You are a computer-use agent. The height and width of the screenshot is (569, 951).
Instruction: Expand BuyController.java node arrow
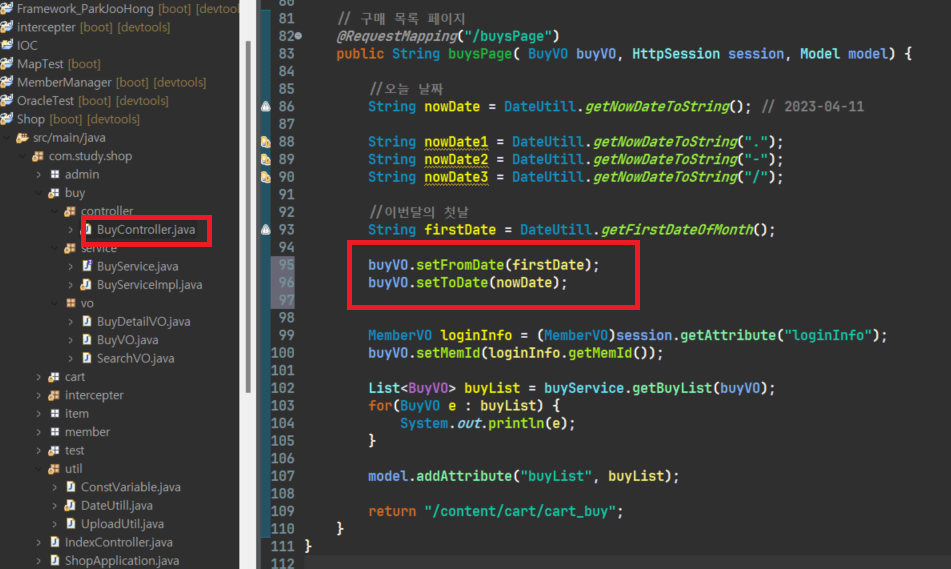click(x=70, y=230)
